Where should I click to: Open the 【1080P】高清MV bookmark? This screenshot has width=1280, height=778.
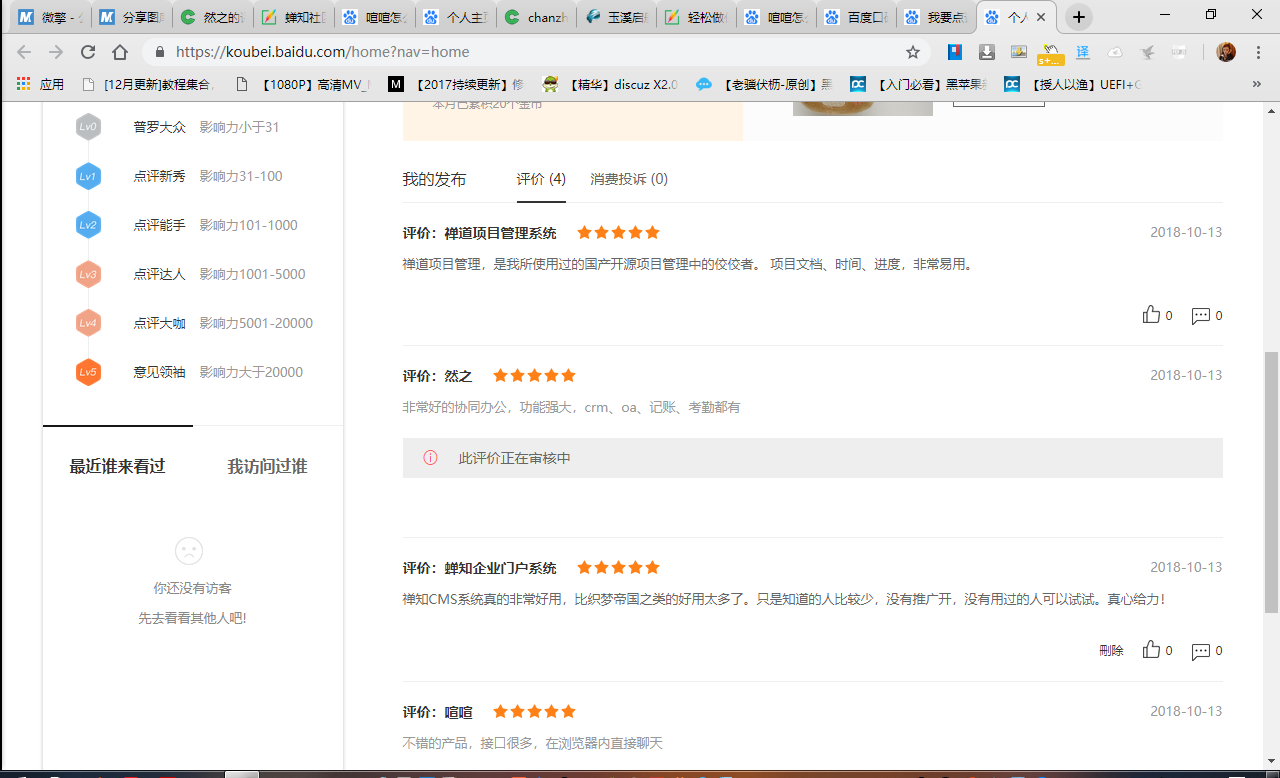click(x=303, y=85)
